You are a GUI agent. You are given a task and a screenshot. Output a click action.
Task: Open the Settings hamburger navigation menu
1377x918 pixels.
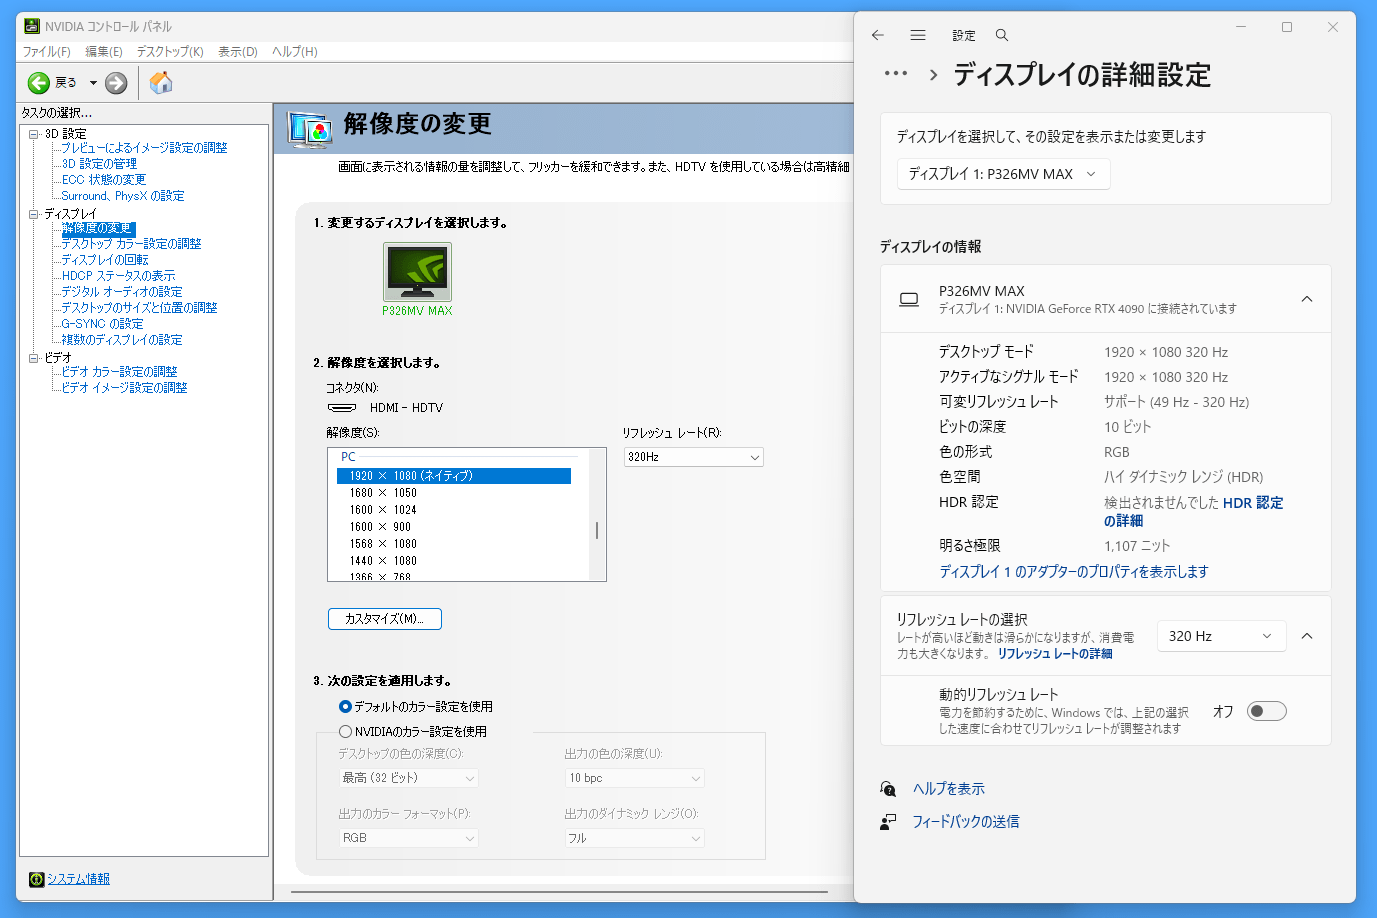[918, 35]
